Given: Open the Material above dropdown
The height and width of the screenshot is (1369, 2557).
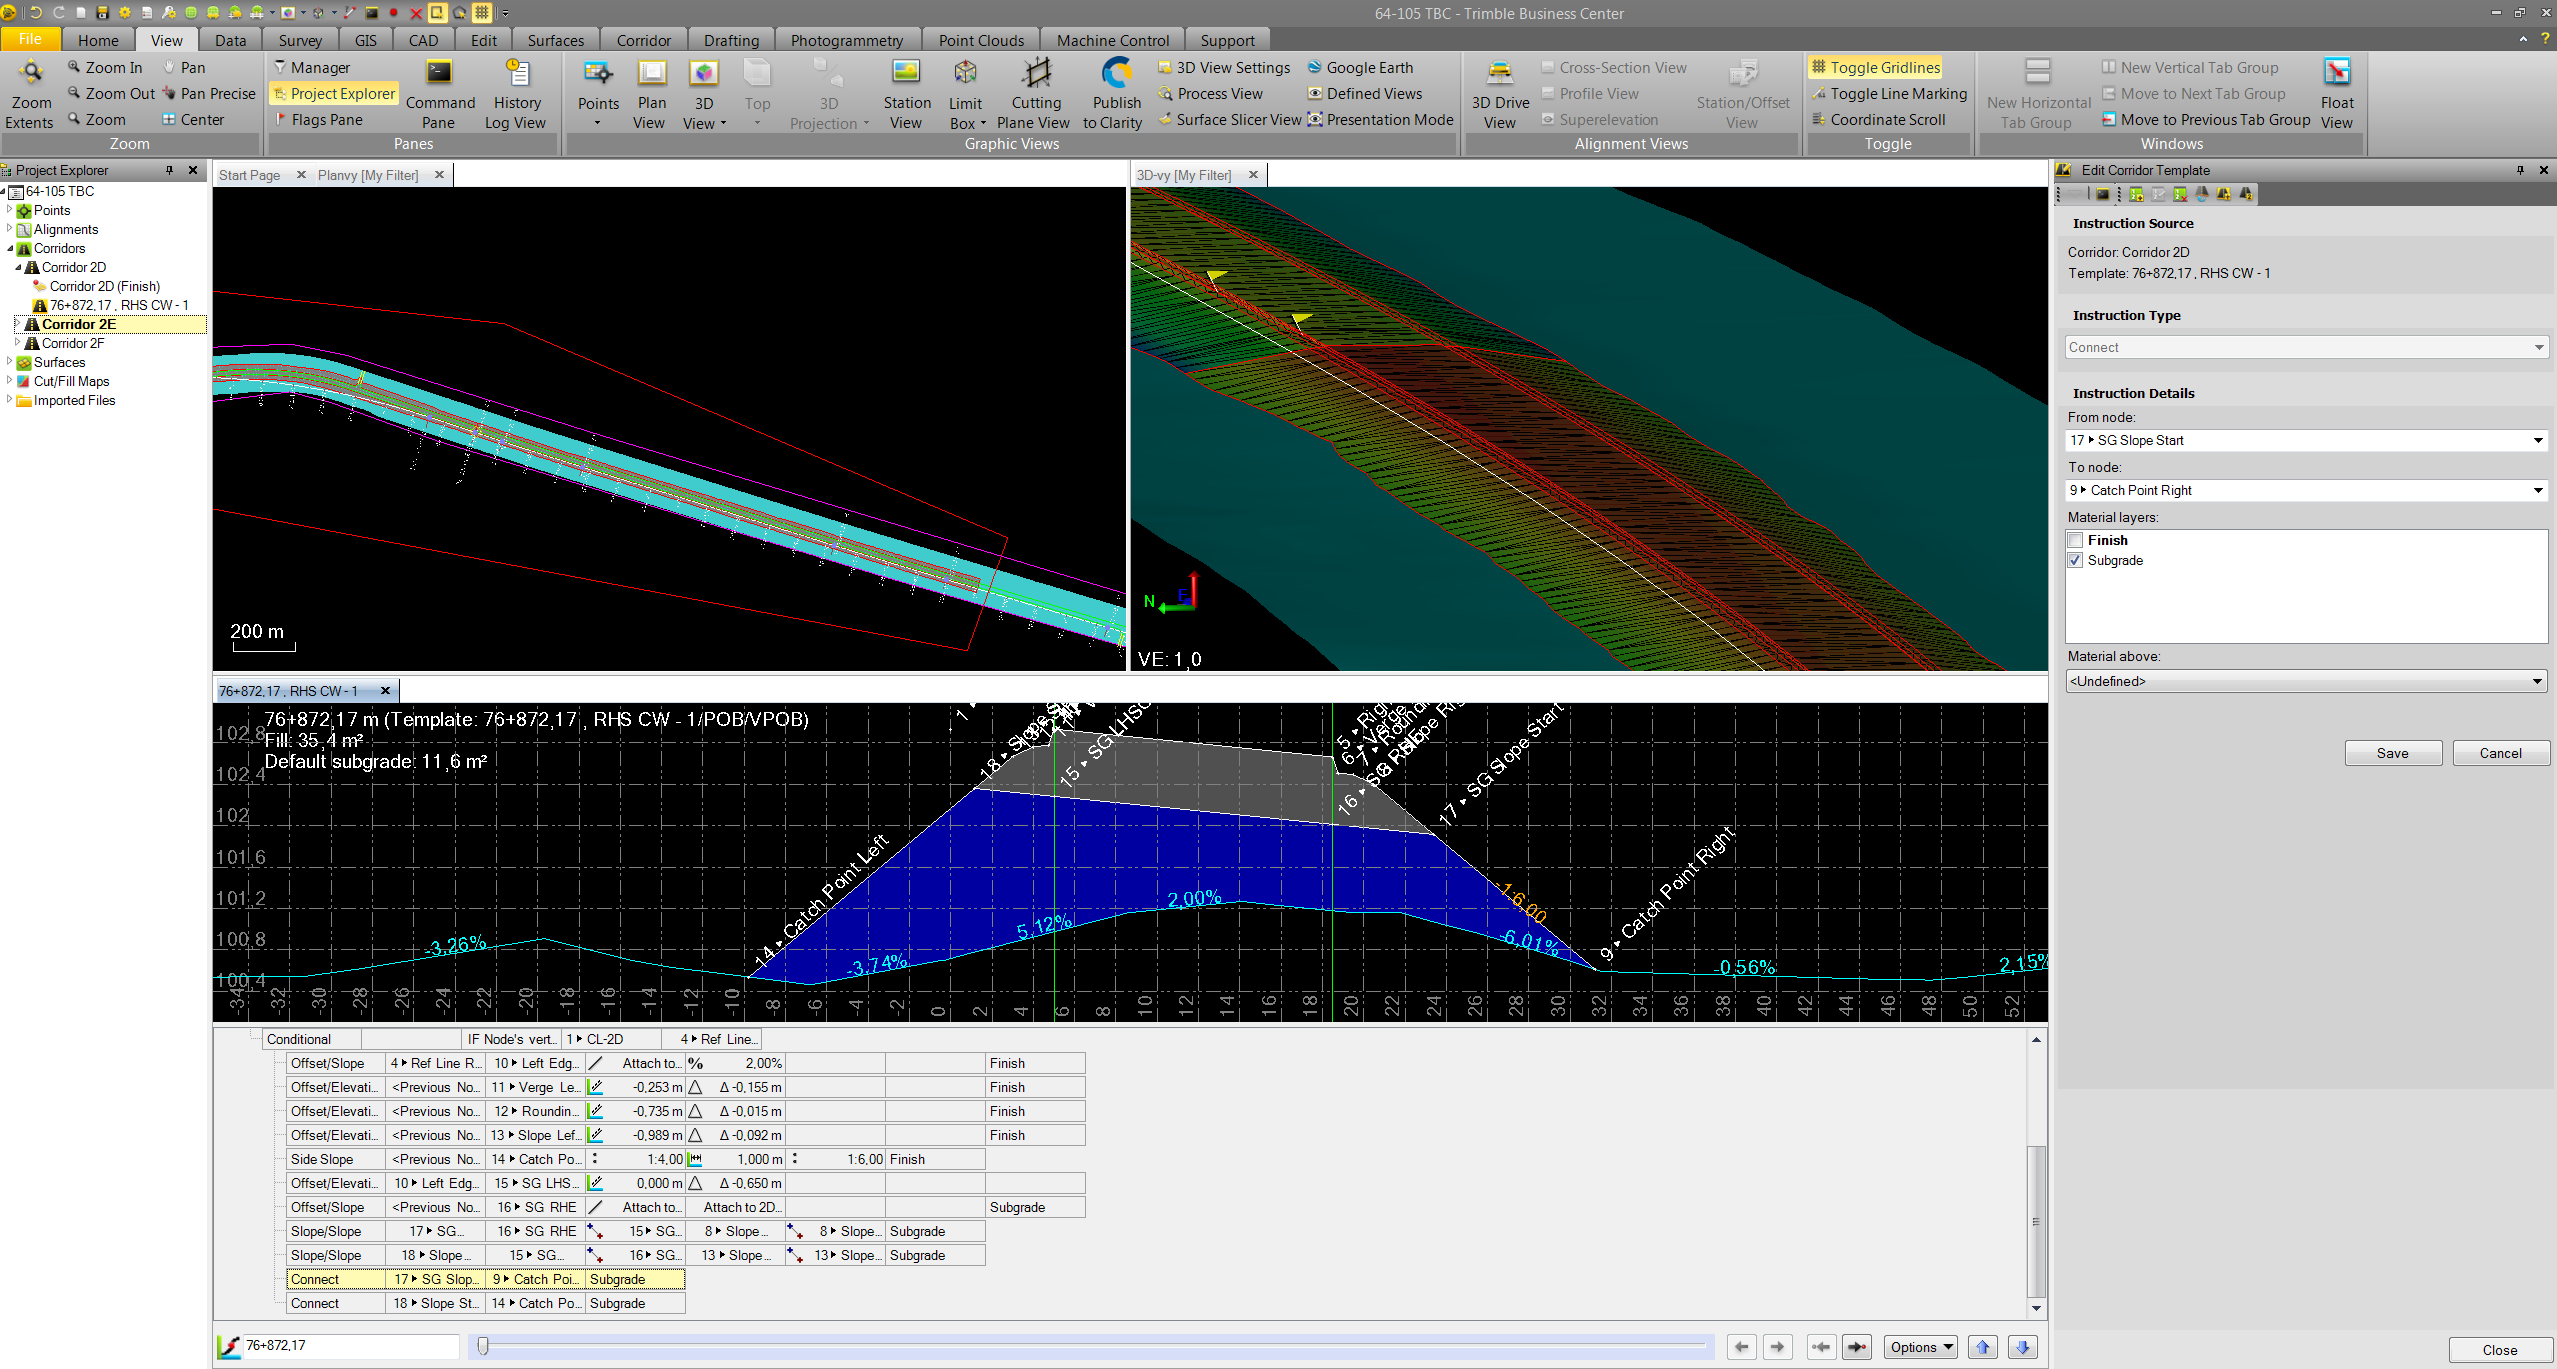Looking at the screenshot, I should pyautogui.click(x=2305, y=681).
